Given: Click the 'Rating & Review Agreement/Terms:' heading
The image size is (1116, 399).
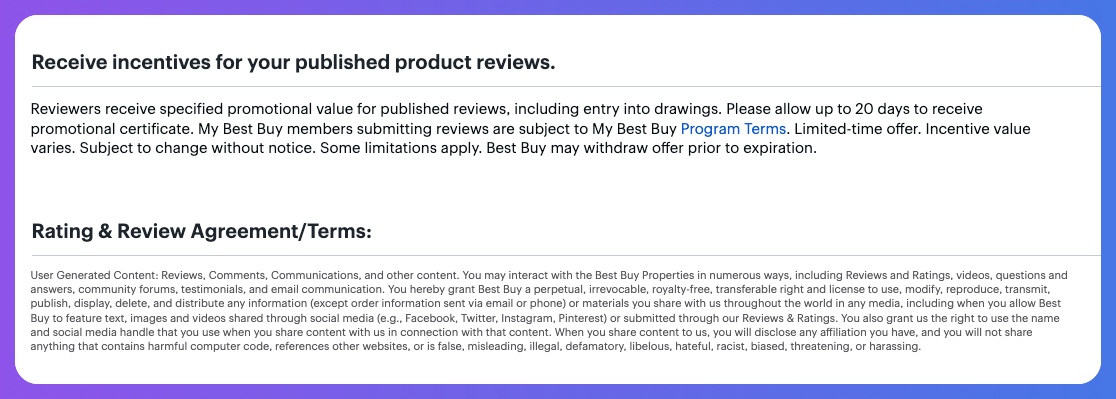Looking at the screenshot, I should pos(201,232).
